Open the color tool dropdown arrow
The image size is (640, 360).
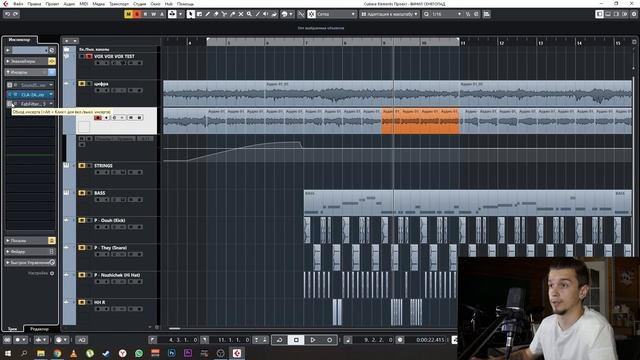point(291,14)
